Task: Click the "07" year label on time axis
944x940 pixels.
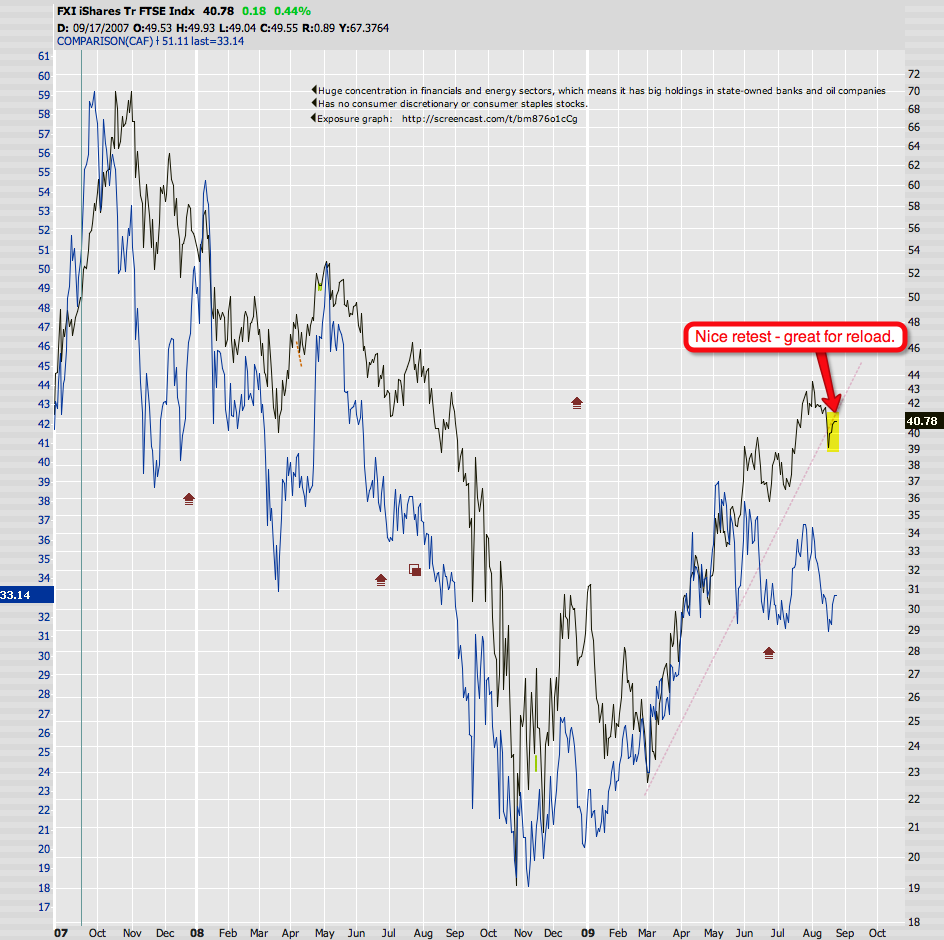Action: (61, 933)
